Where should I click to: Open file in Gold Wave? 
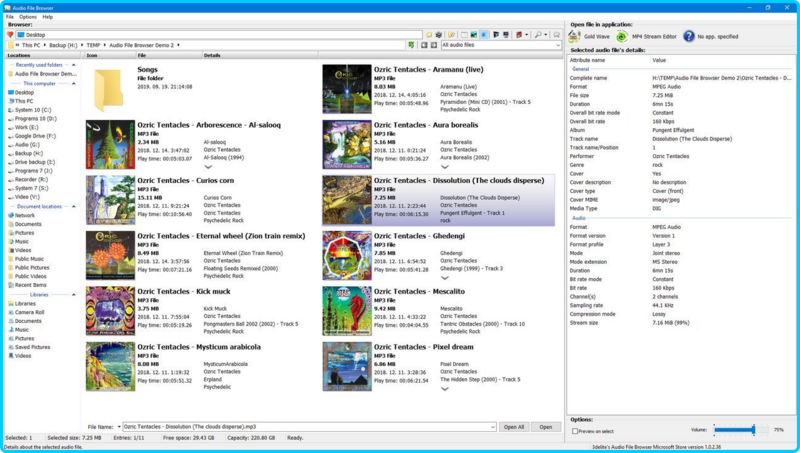coord(589,36)
